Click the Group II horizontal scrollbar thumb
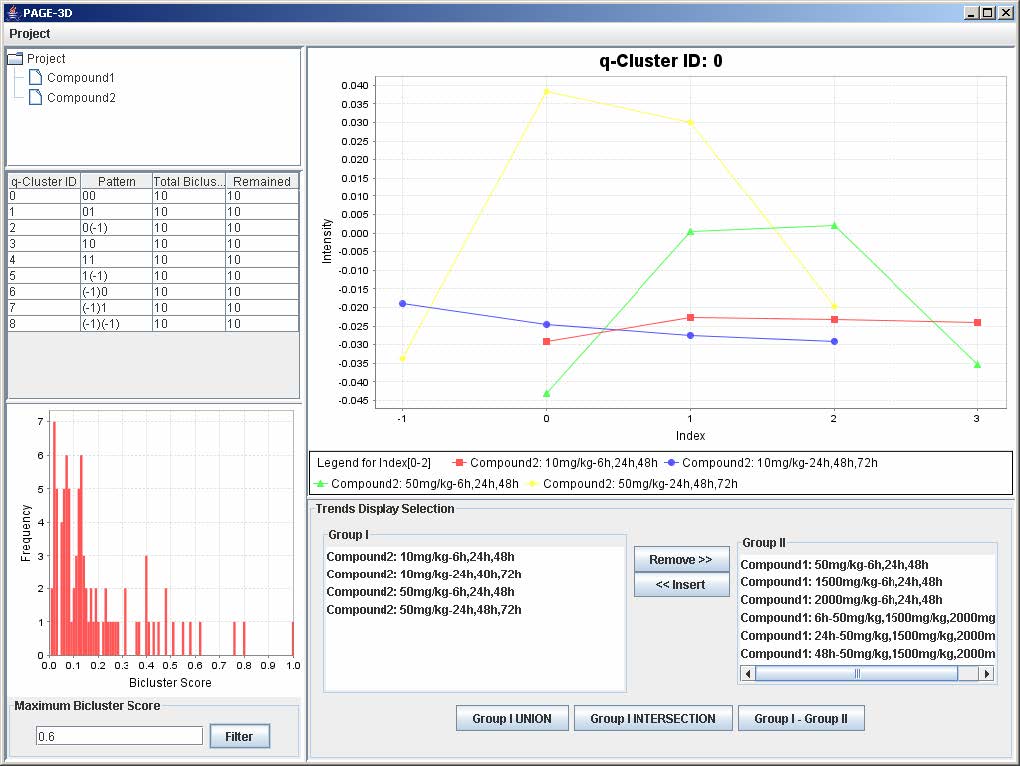This screenshot has height=766, width=1020. tap(856, 674)
